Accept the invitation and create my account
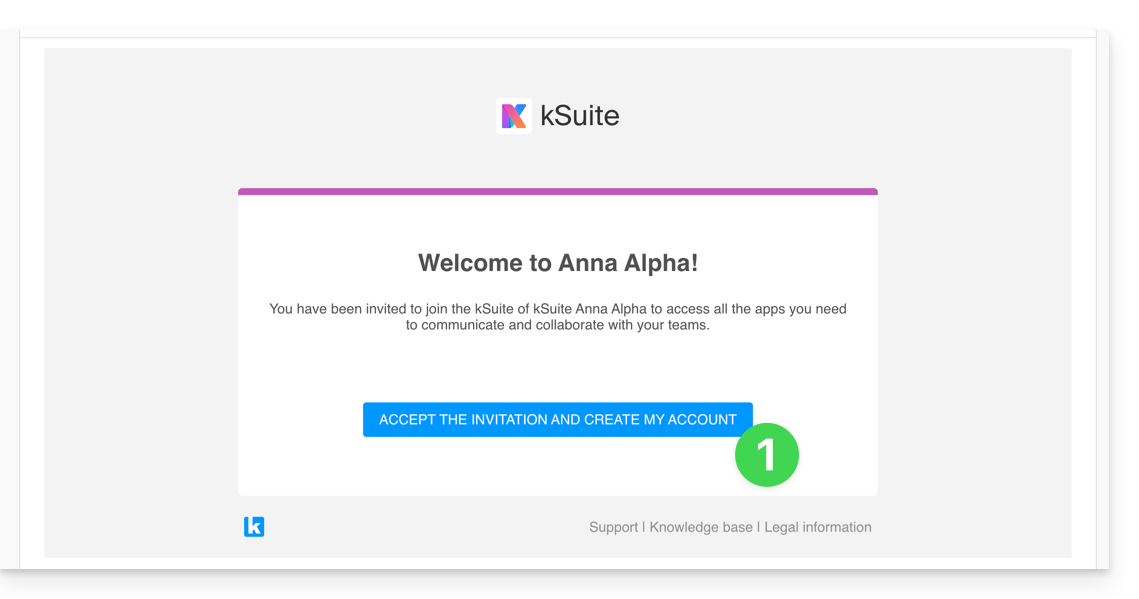 [557, 420]
